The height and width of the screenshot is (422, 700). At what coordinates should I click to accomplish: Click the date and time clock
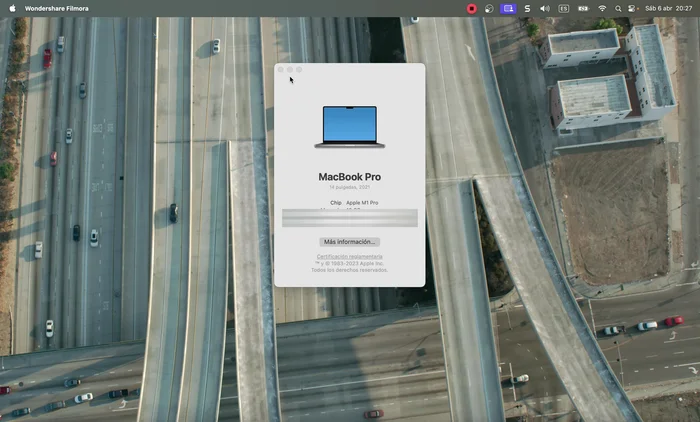670,8
